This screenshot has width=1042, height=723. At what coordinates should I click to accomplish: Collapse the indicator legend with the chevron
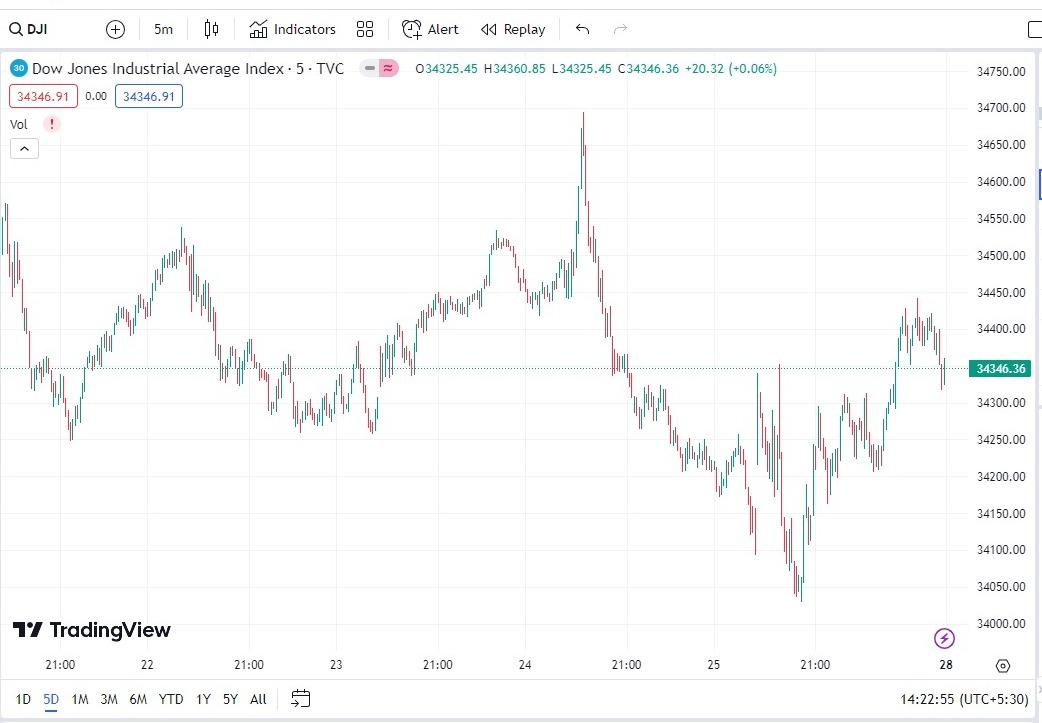tap(24, 149)
